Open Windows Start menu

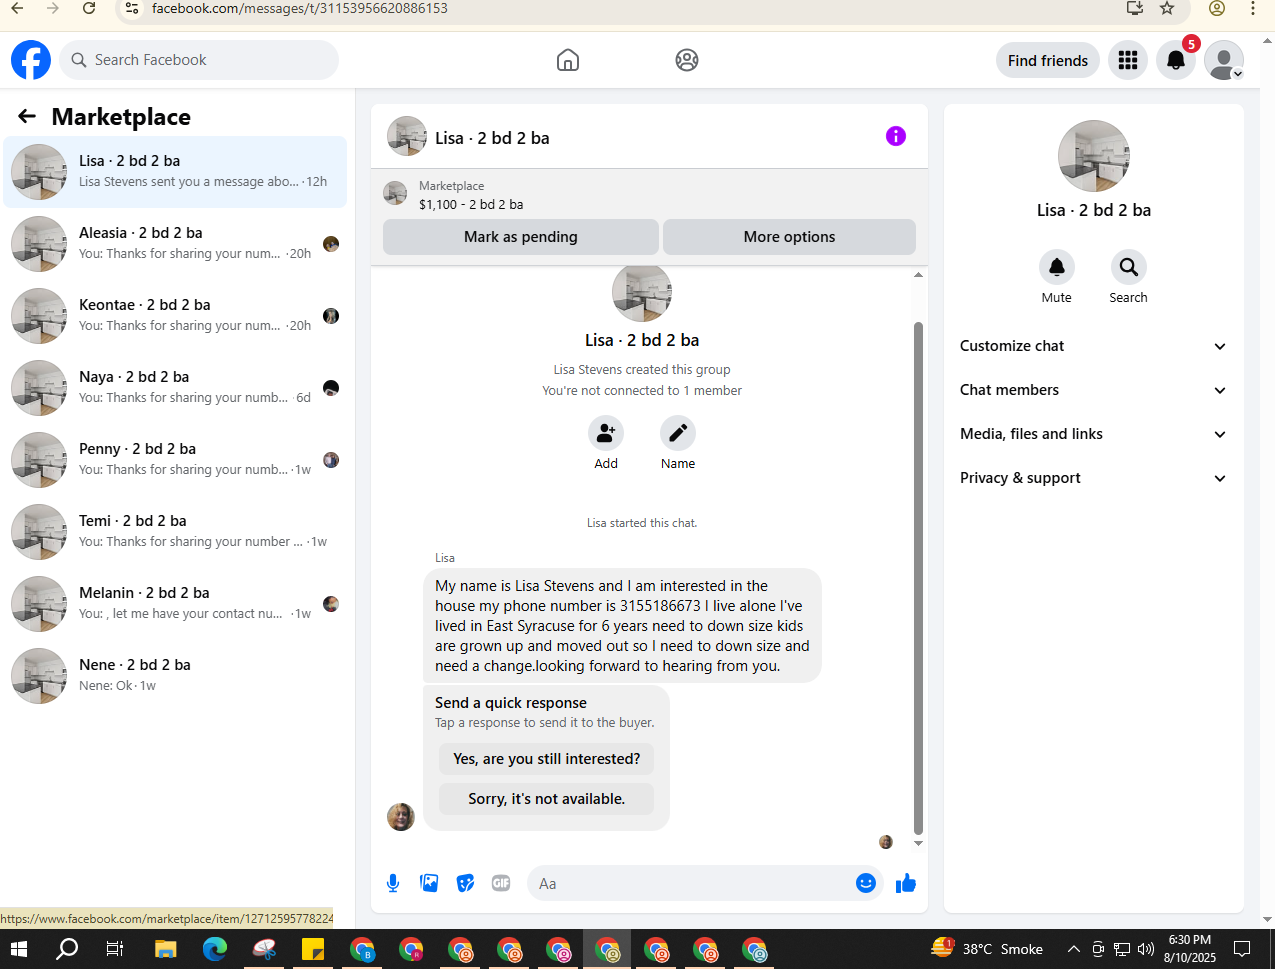(x=18, y=949)
